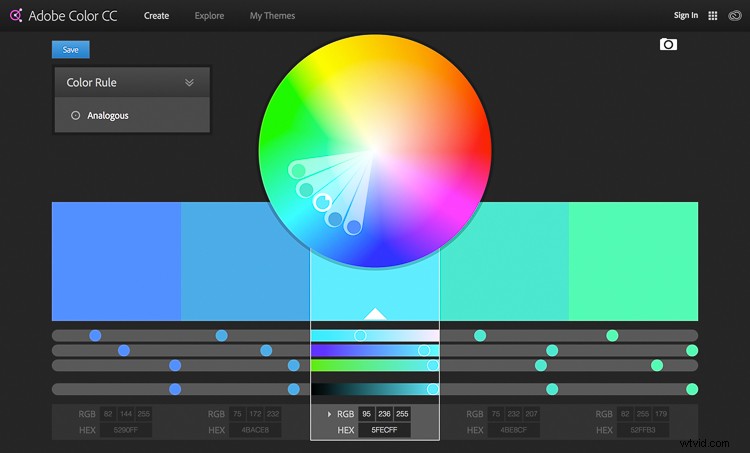Image resolution: width=750 pixels, height=453 pixels.
Task: Click the camera create-from-image icon
Action: pos(668,45)
